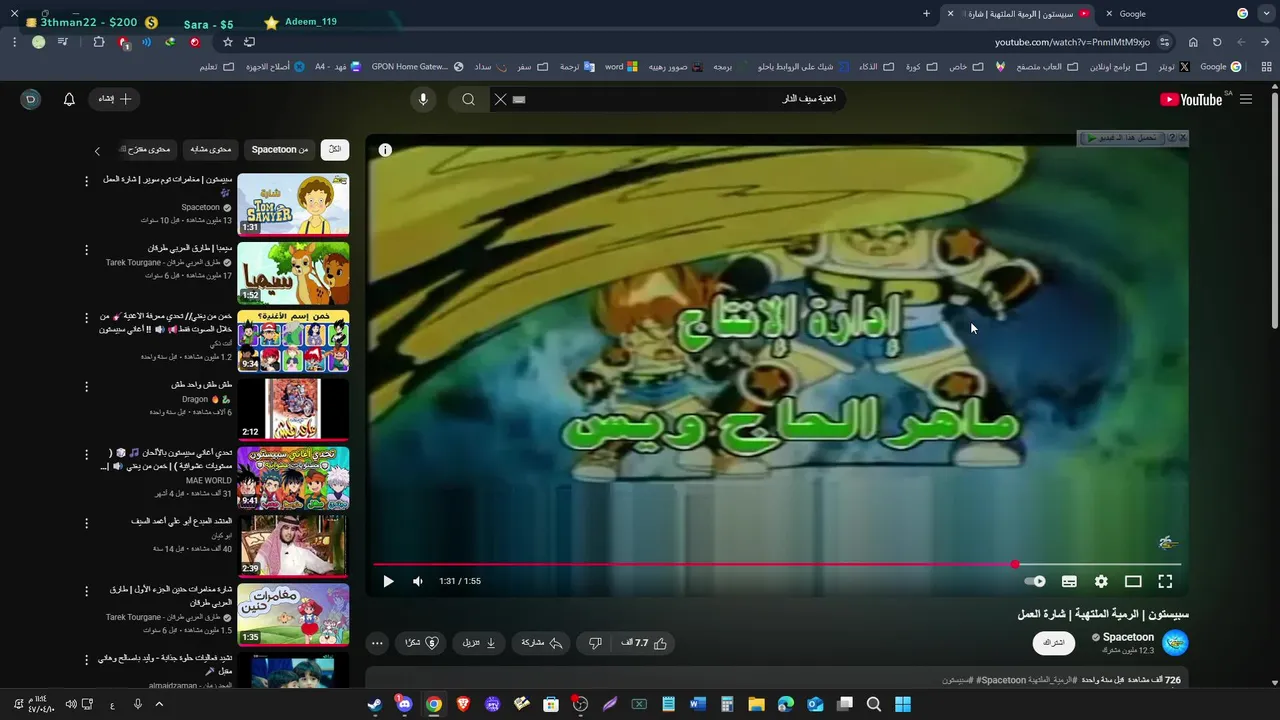Click the address bar URL
Image resolution: width=1280 pixels, height=720 pixels.
click(1072, 42)
